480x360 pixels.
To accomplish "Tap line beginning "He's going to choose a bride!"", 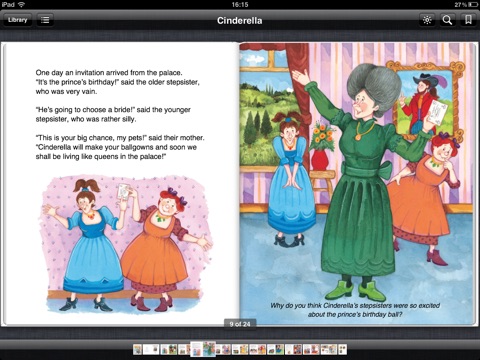I will click(113, 110).
